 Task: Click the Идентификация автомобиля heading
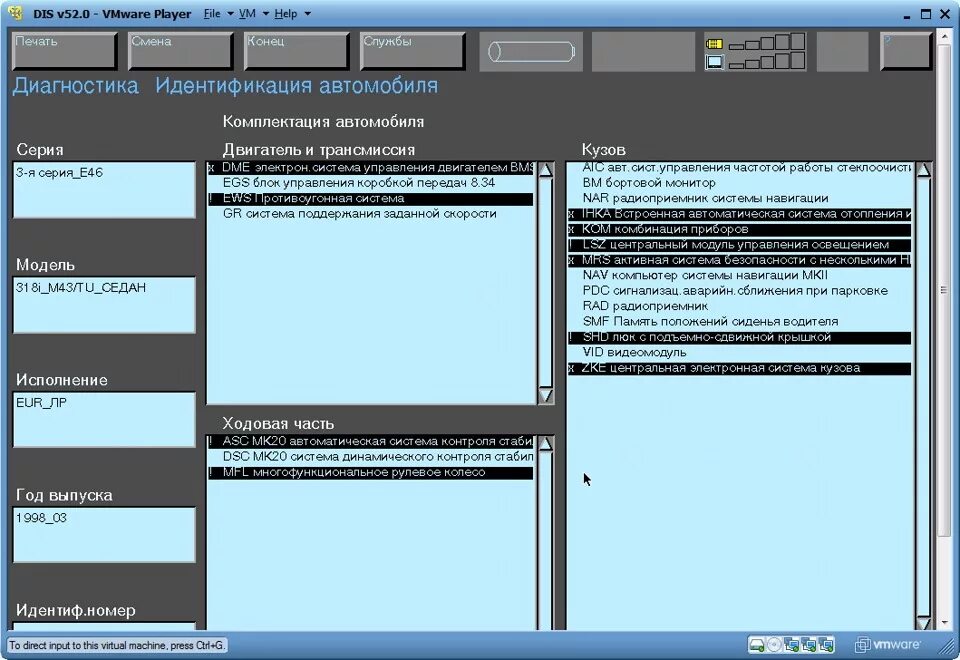[x=297, y=86]
